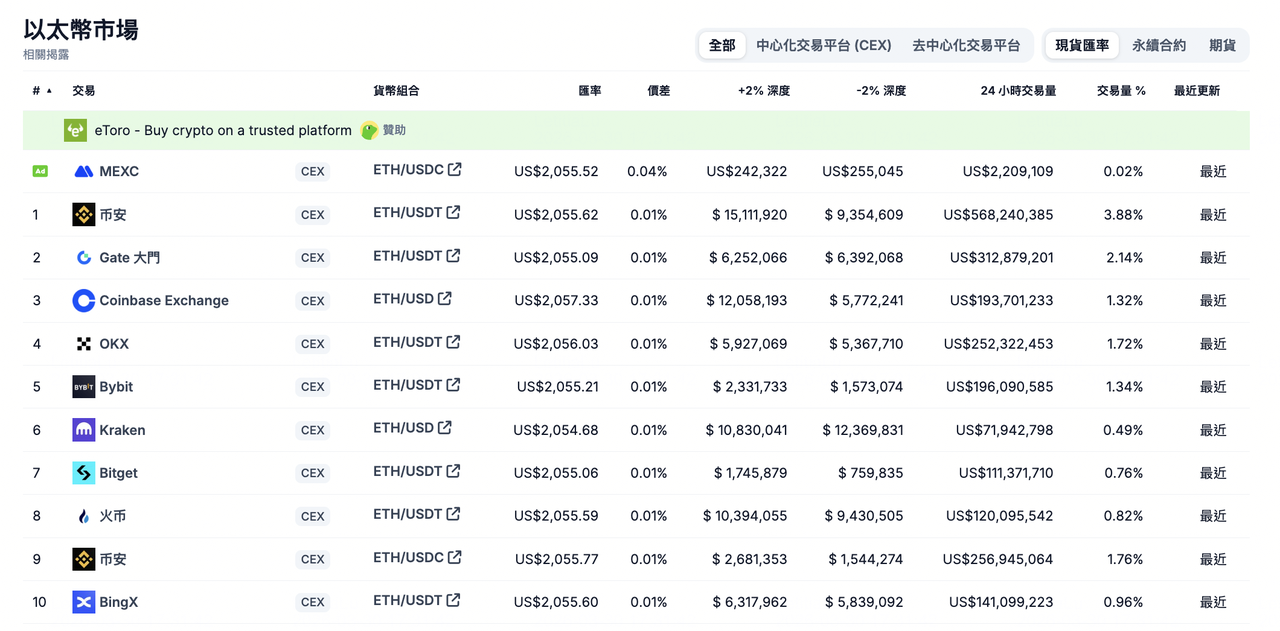Click the MEXC exchange logo icon
Screen dimensions: 1280x631
click(x=84, y=172)
